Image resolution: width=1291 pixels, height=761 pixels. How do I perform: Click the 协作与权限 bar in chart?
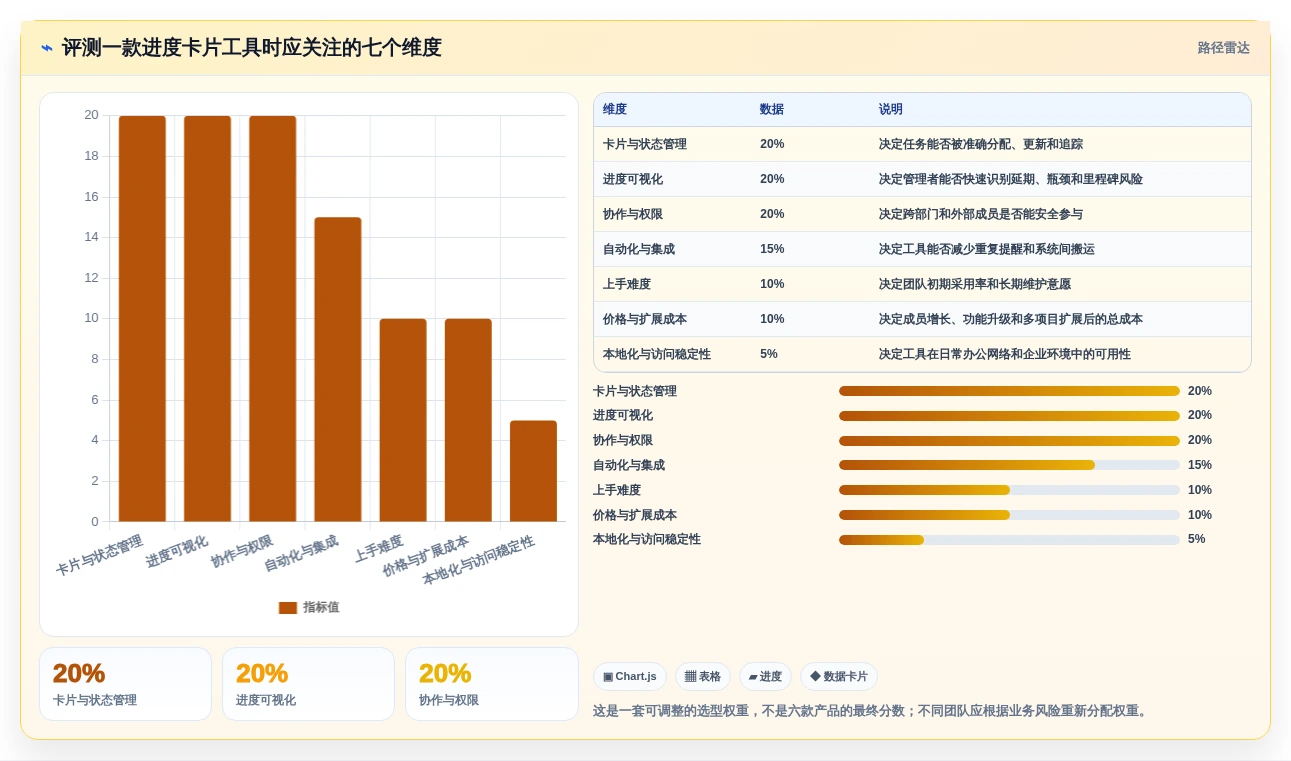pos(273,319)
